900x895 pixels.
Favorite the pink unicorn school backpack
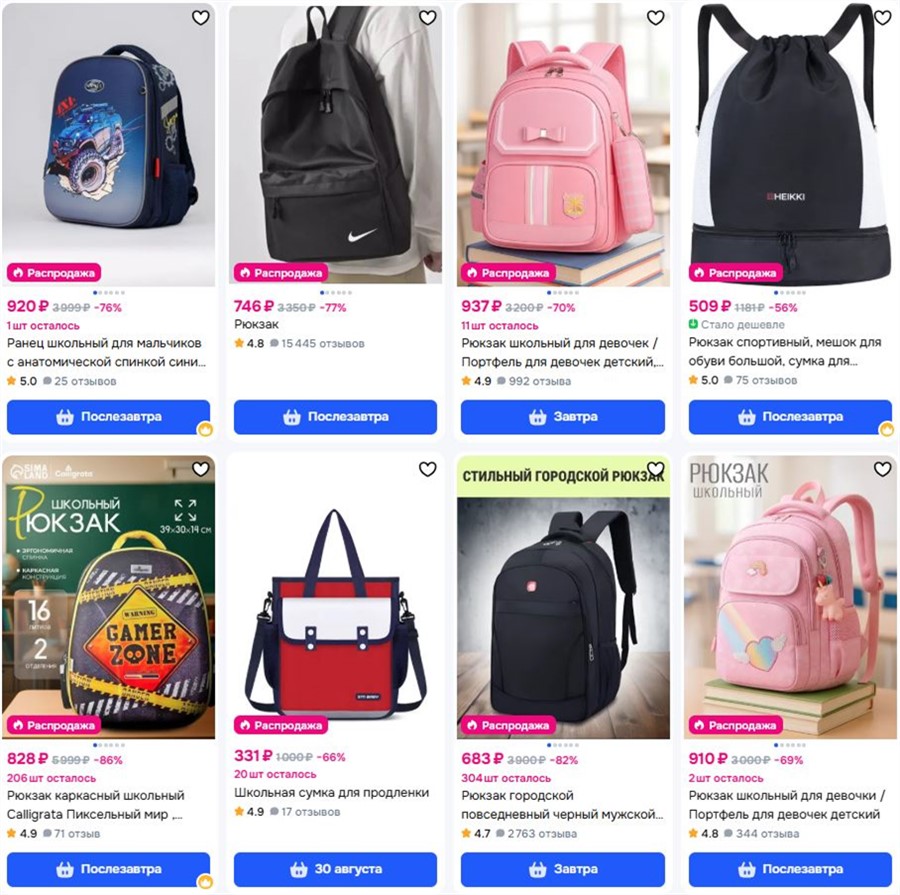click(x=882, y=469)
